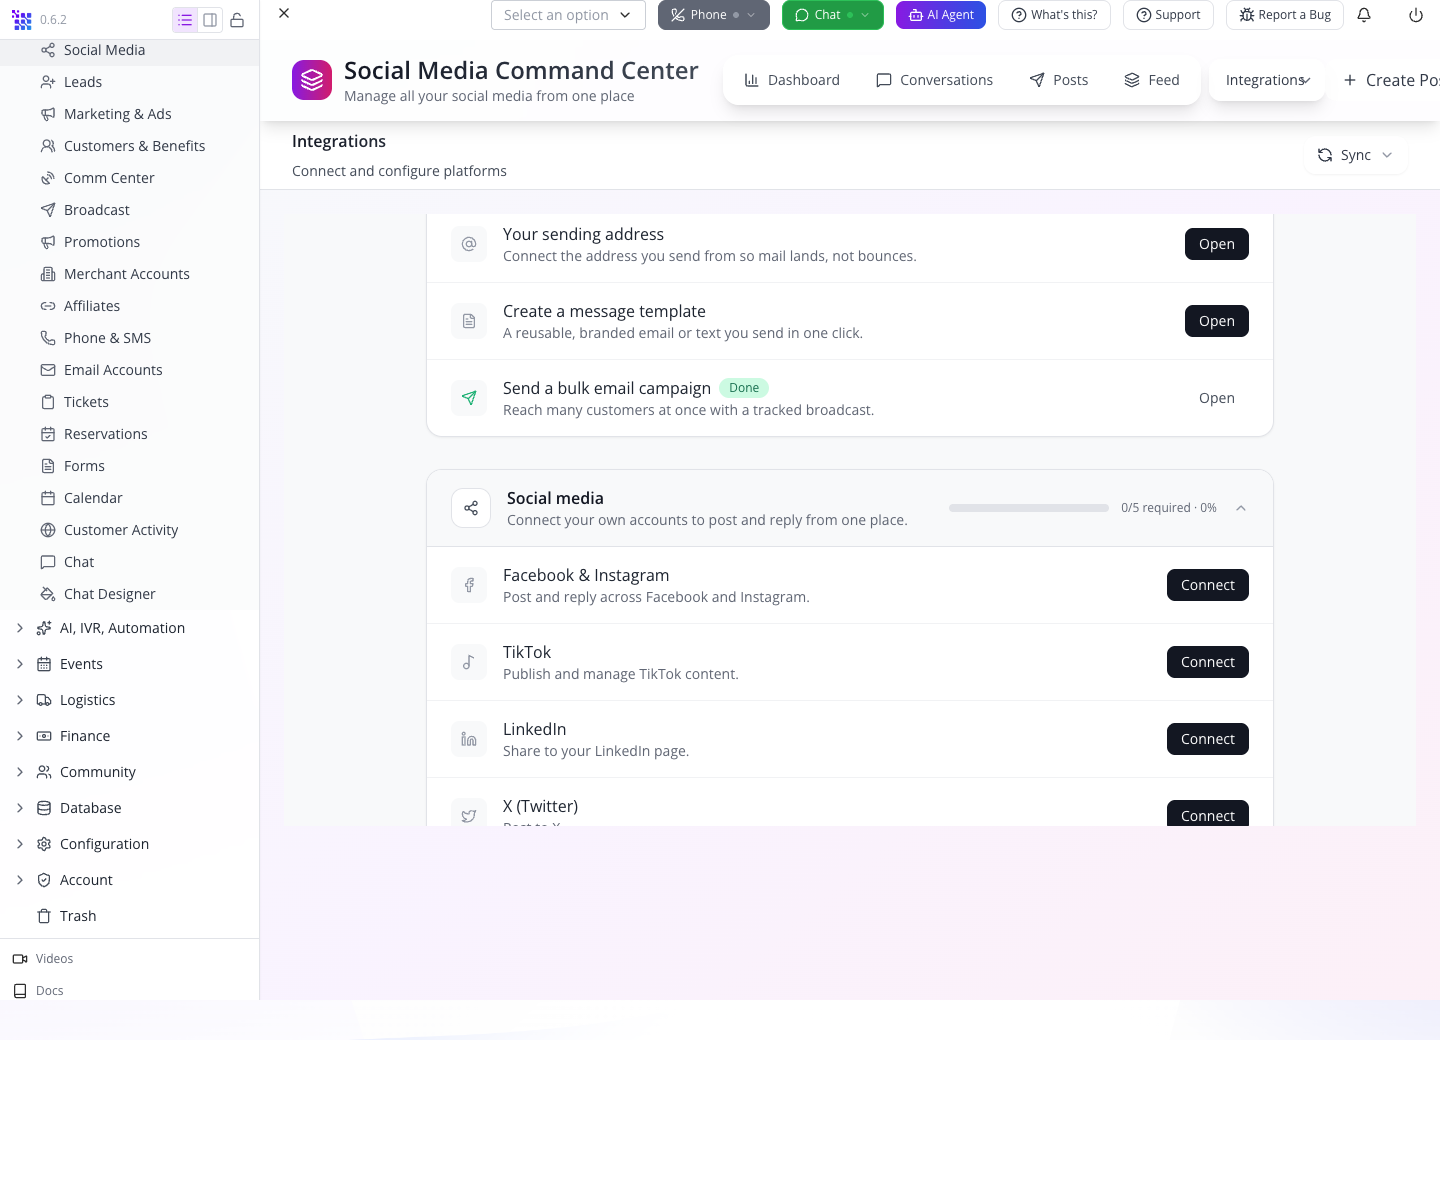Screen dimensions: 1440x1200
Task: Click the sending address at-sign icon
Action: point(469,244)
